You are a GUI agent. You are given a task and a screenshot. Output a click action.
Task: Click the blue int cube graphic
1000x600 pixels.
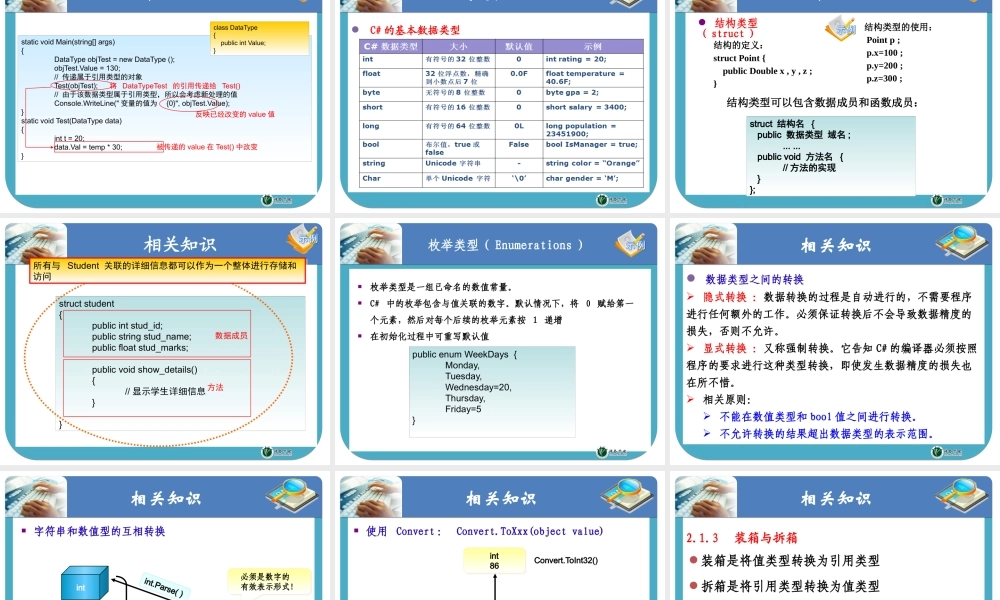coord(84,583)
